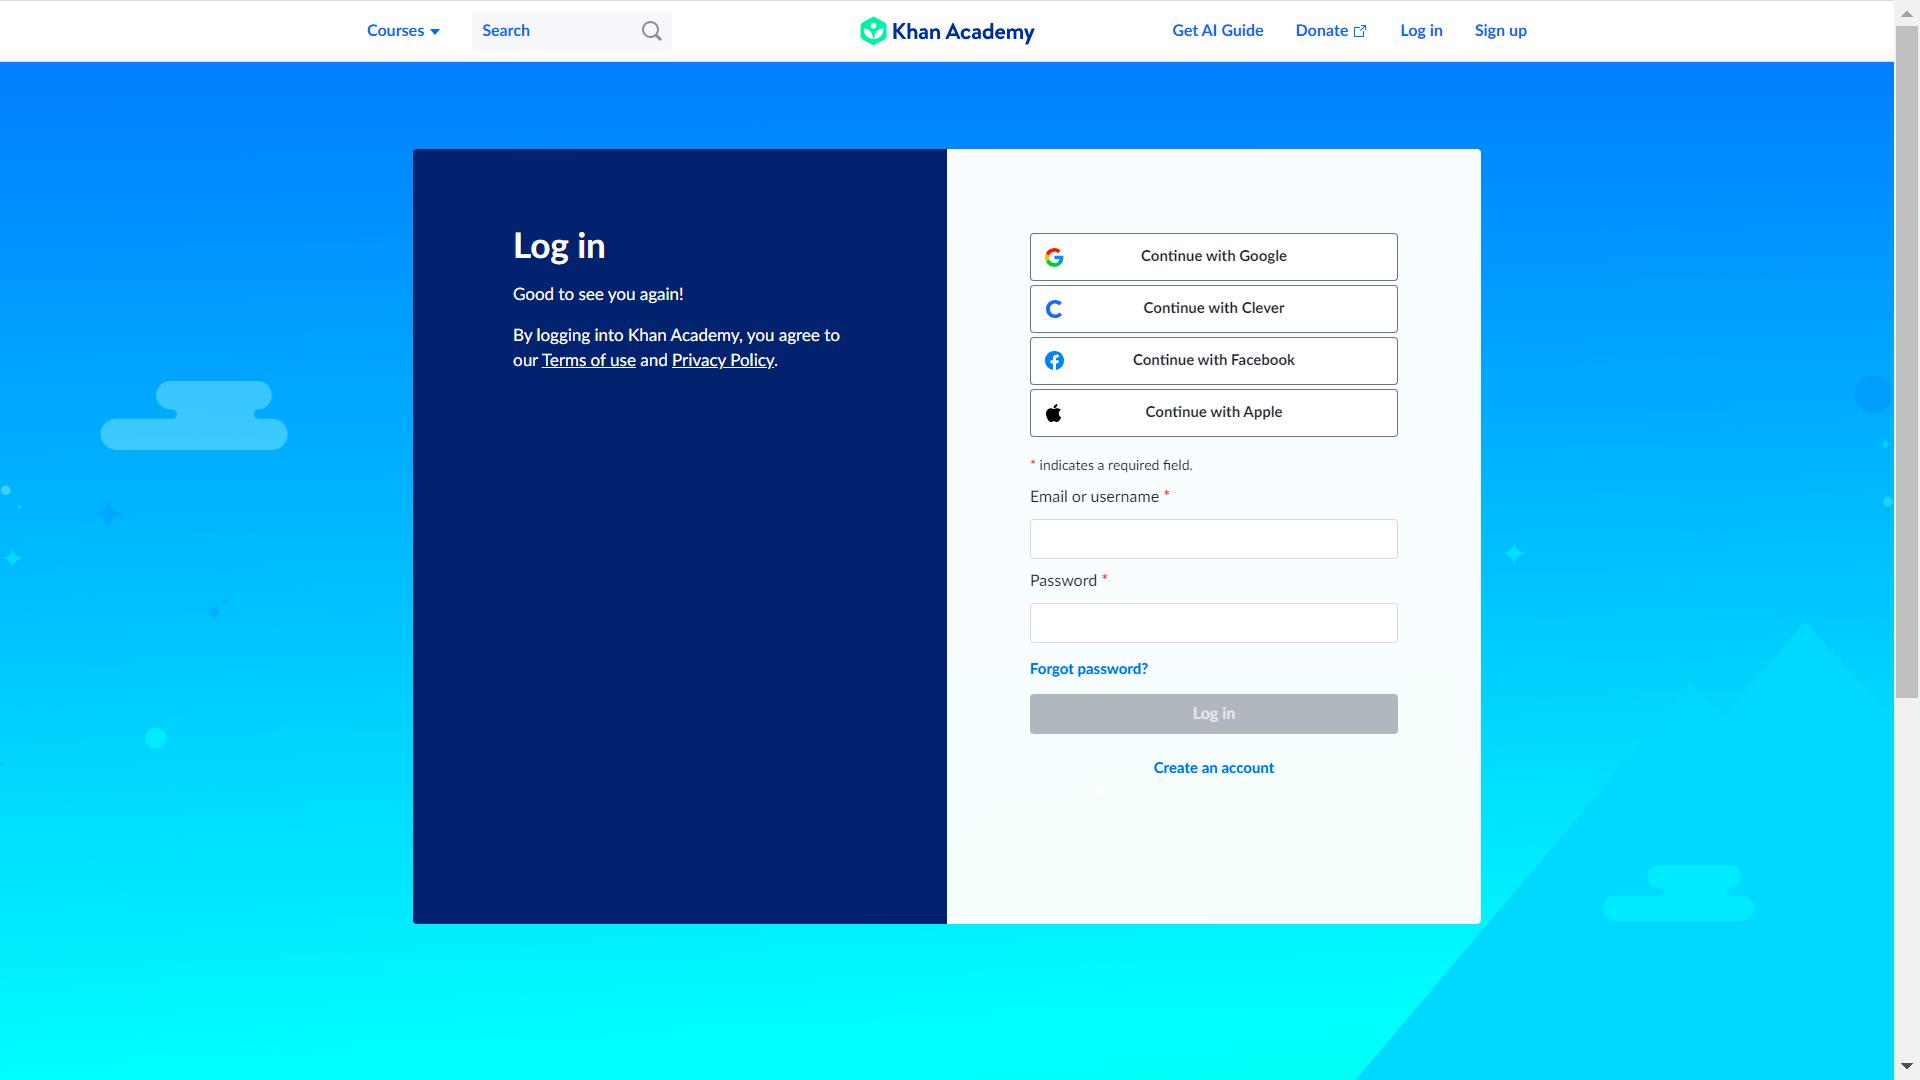Select the Email or username input field
The width and height of the screenshot is (1920, 1080).
tap(1213, 538)
